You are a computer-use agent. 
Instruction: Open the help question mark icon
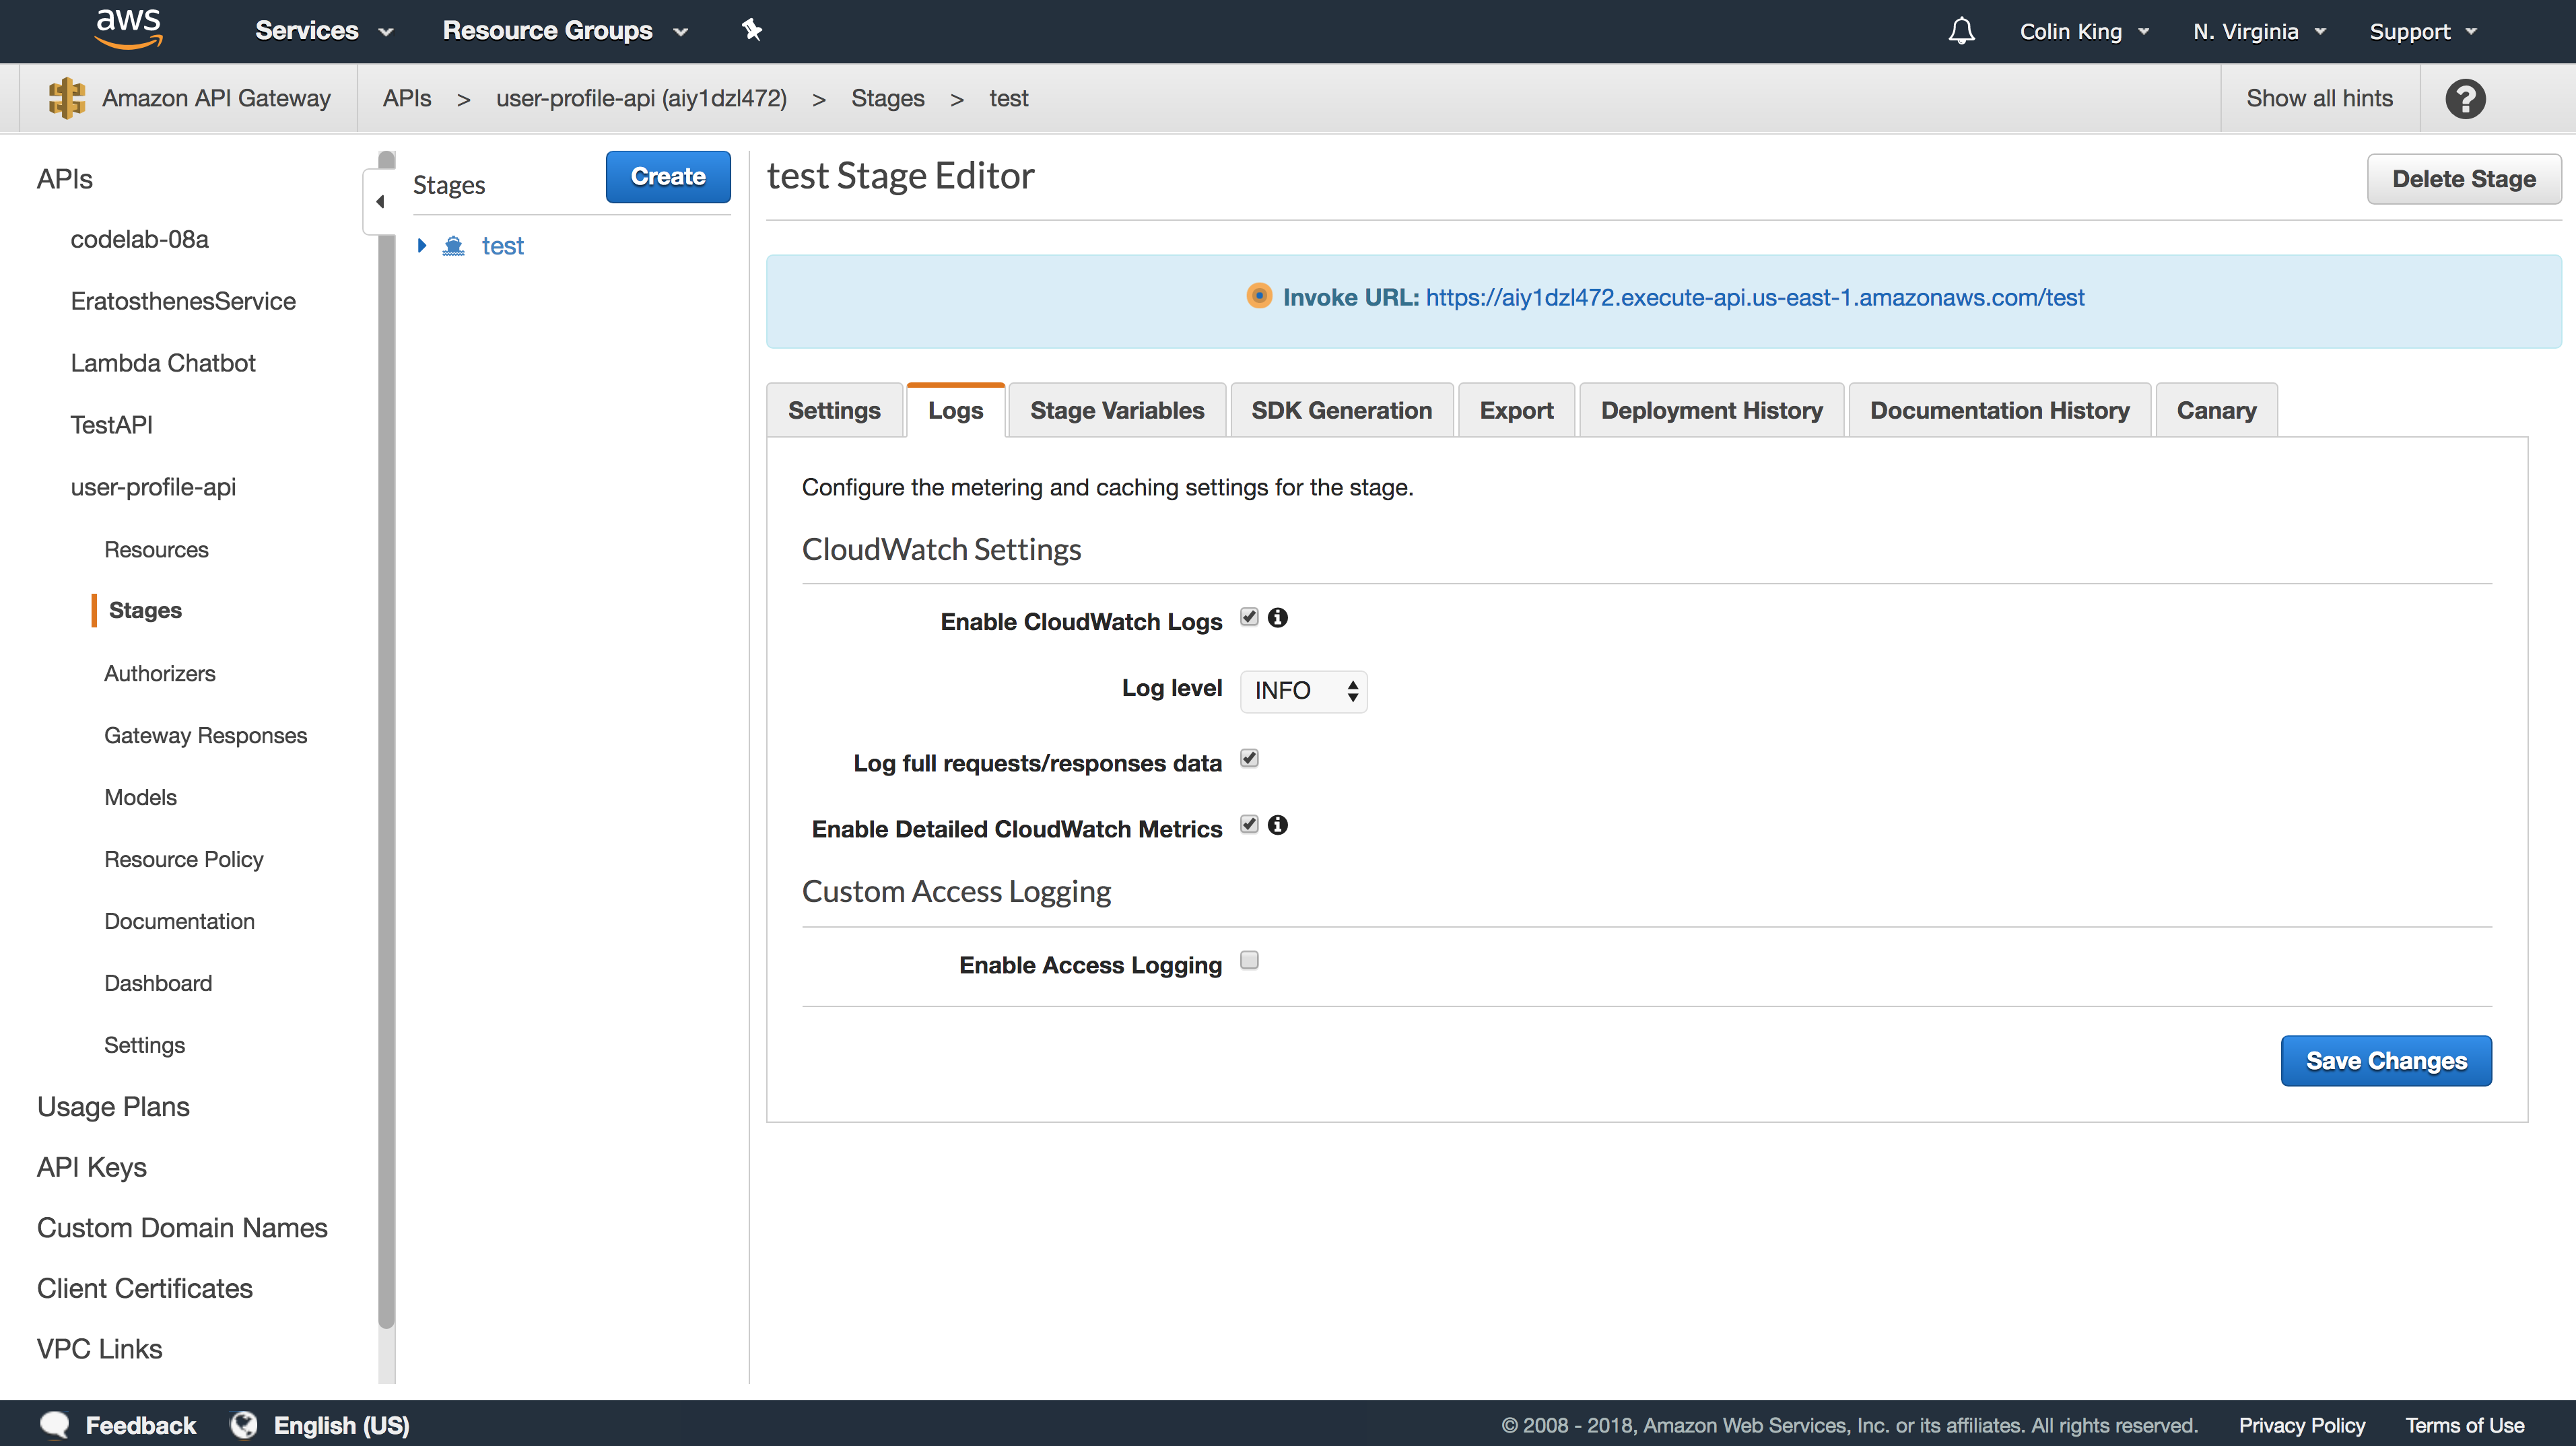pyautogui.click(x=2465, y=98)
